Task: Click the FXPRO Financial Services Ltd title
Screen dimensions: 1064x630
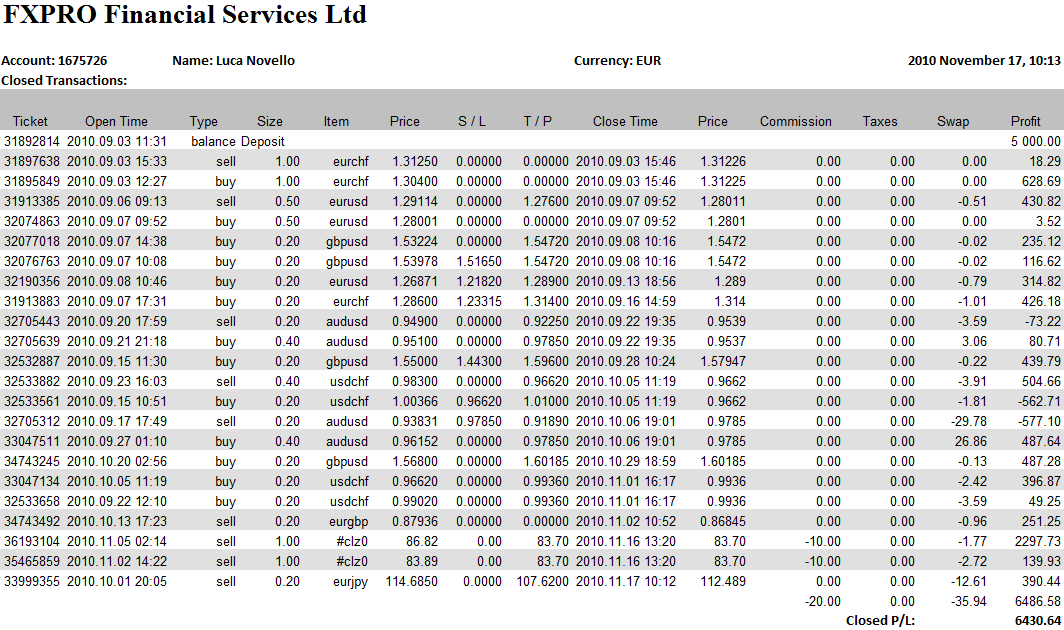Action: pyautogui.click(x=186, y=16)
